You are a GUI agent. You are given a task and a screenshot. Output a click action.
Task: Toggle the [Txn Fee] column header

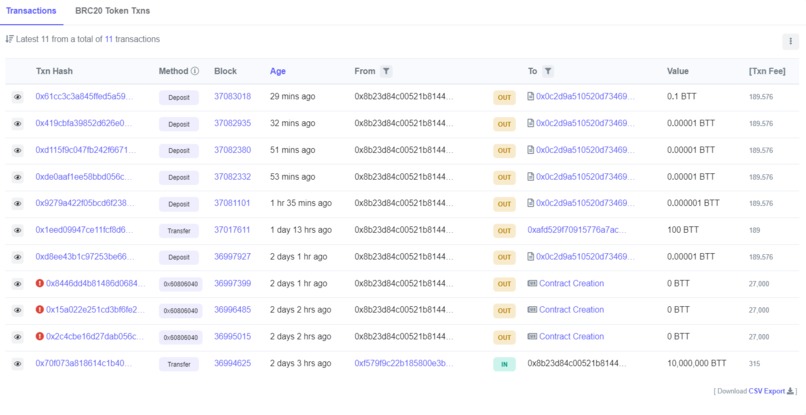(x=767, y=71)
